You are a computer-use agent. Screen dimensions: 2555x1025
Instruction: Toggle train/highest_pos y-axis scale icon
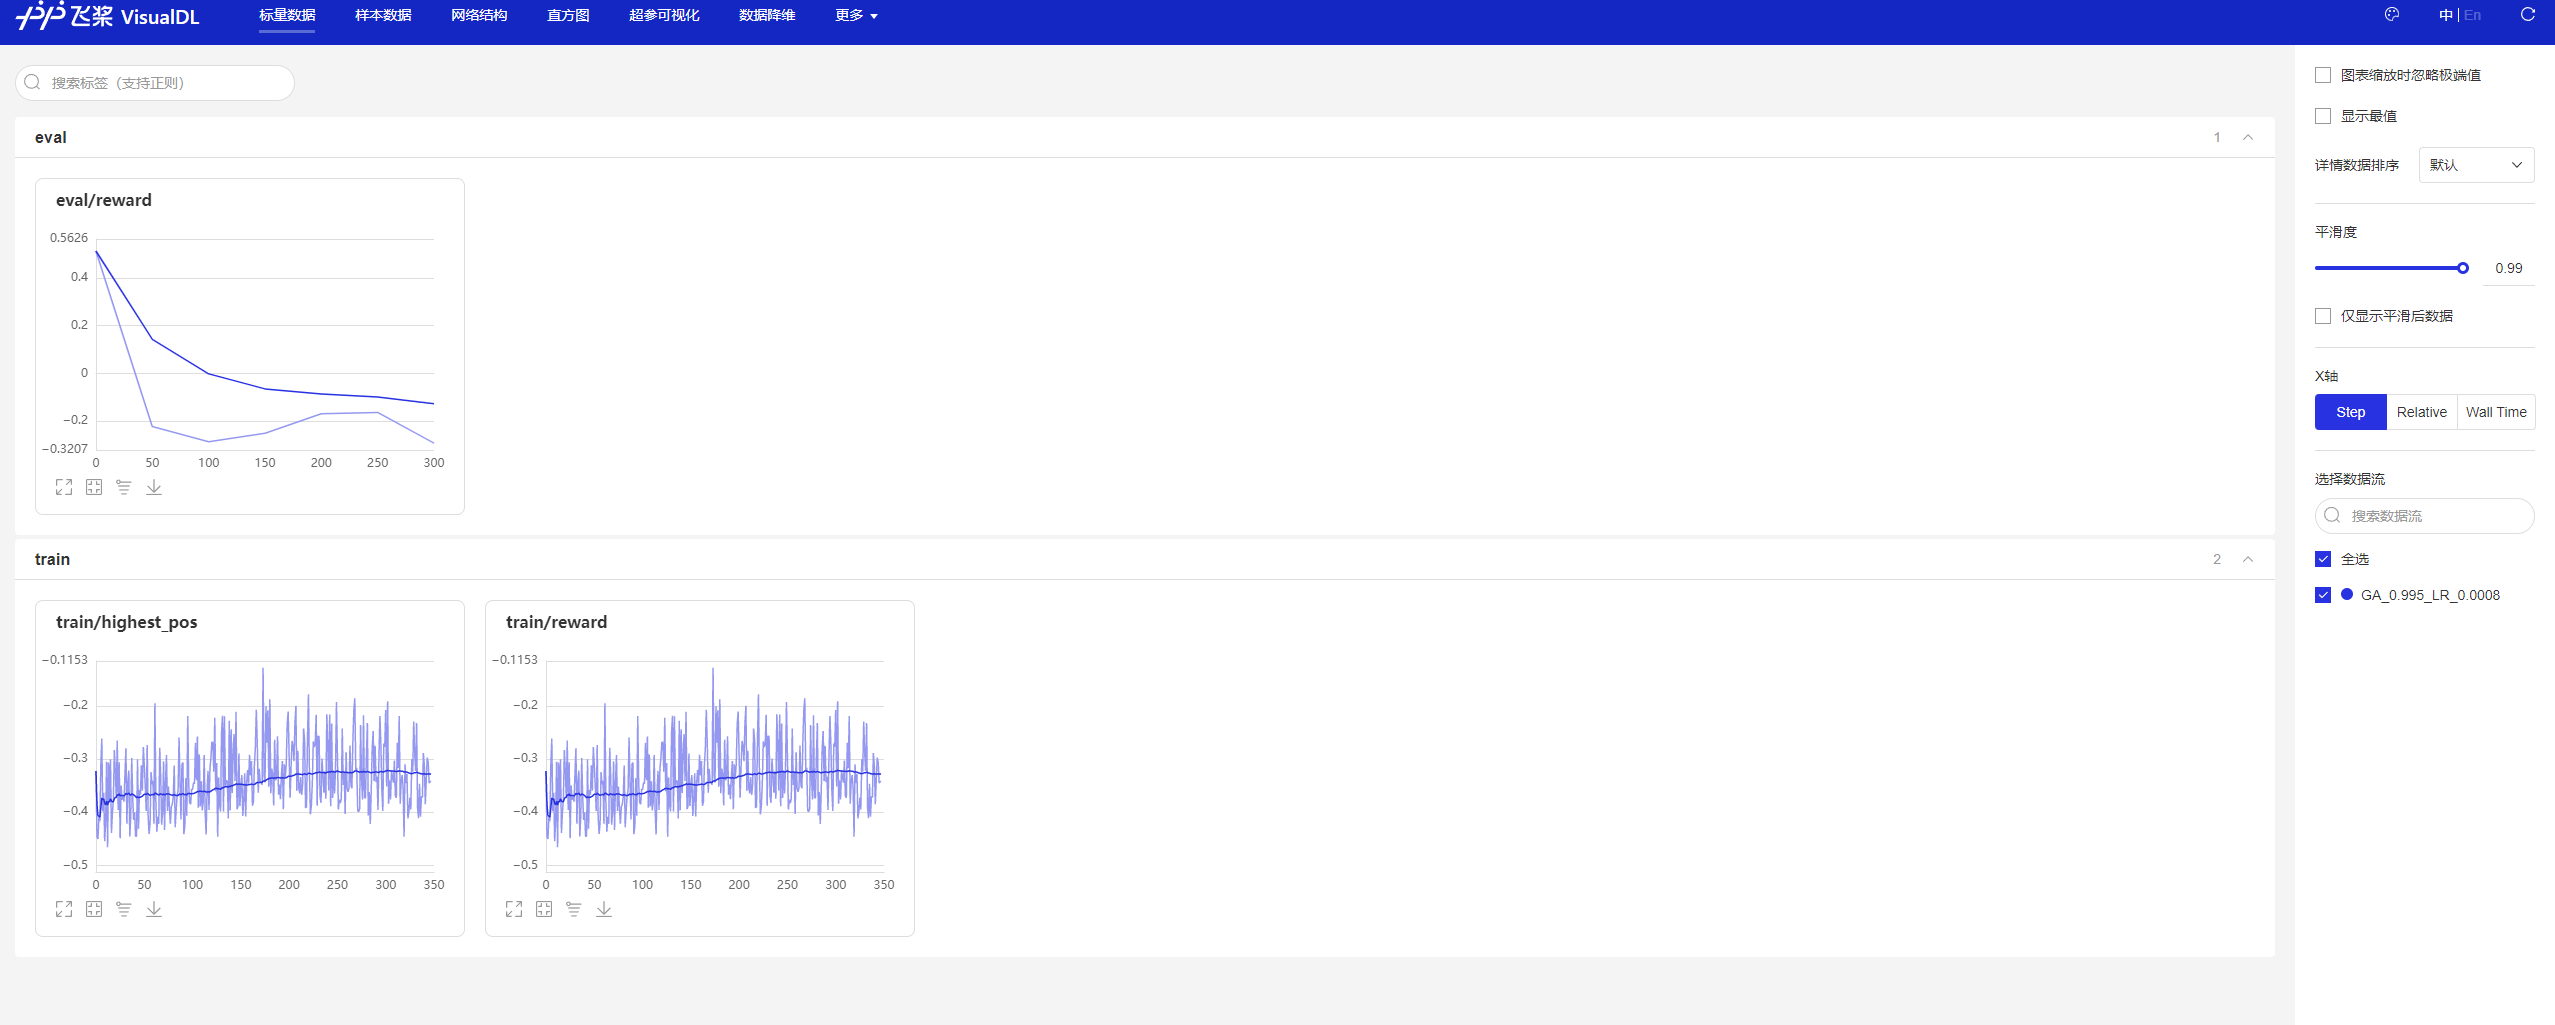tap(124, 909)
